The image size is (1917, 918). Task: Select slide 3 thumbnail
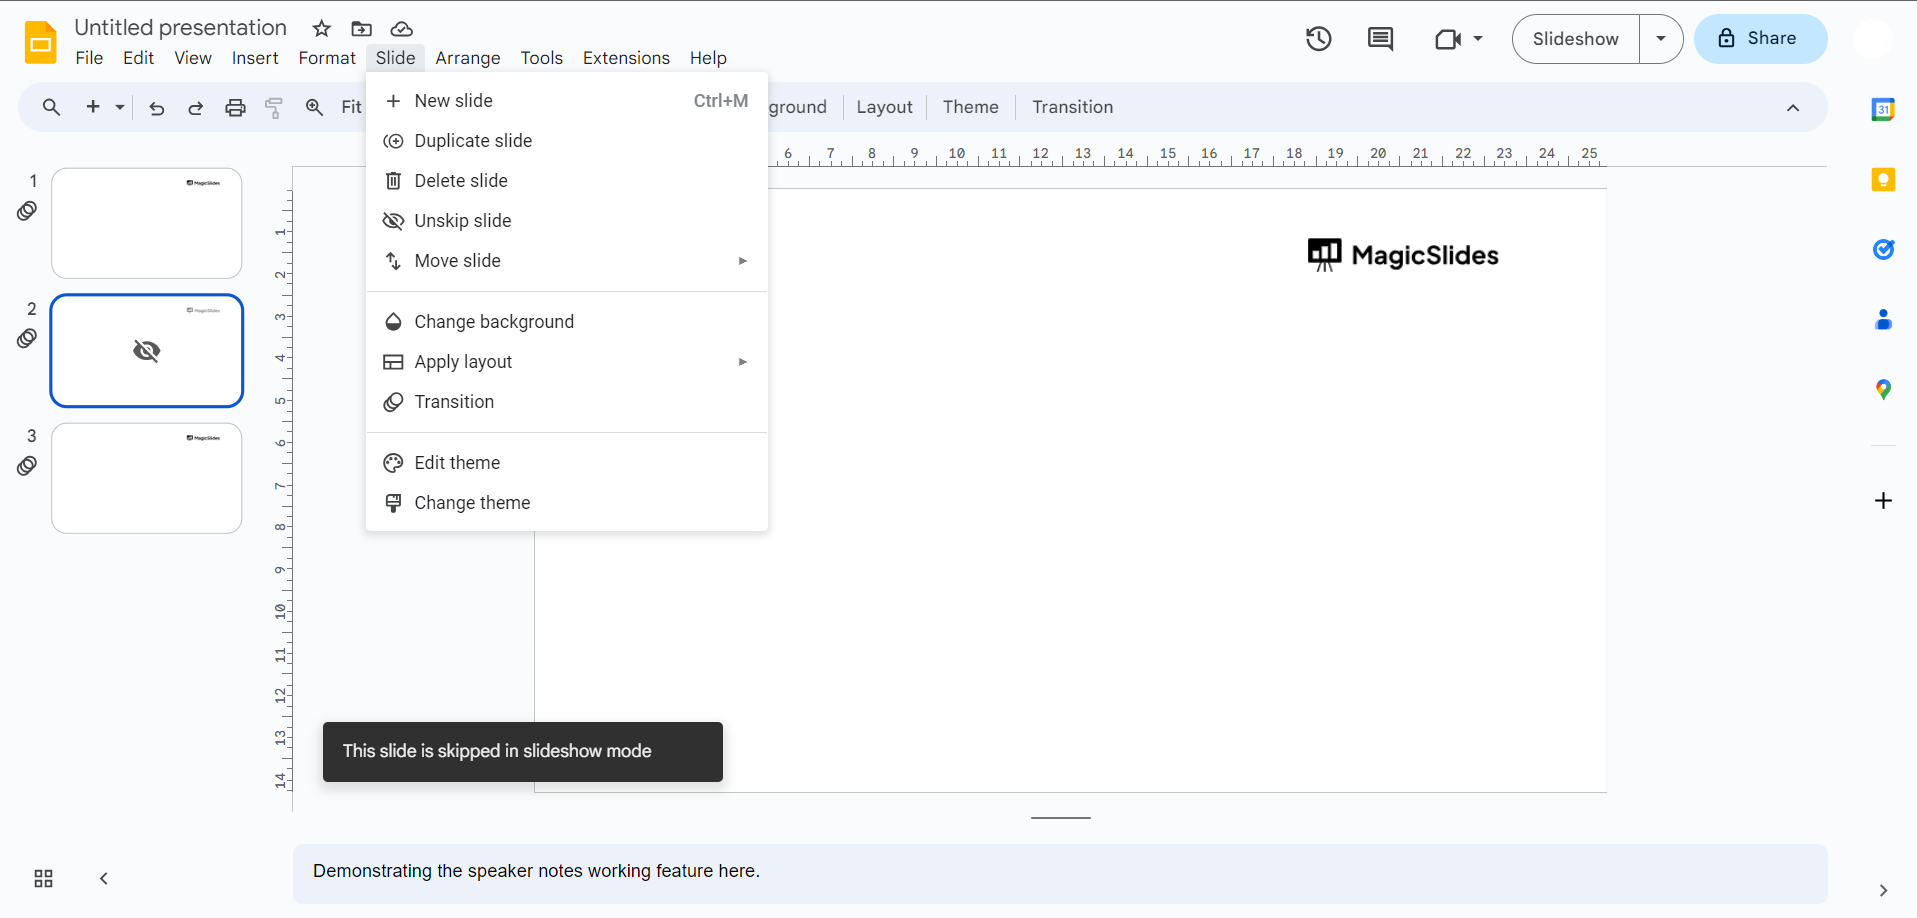[x=147, y=478]
